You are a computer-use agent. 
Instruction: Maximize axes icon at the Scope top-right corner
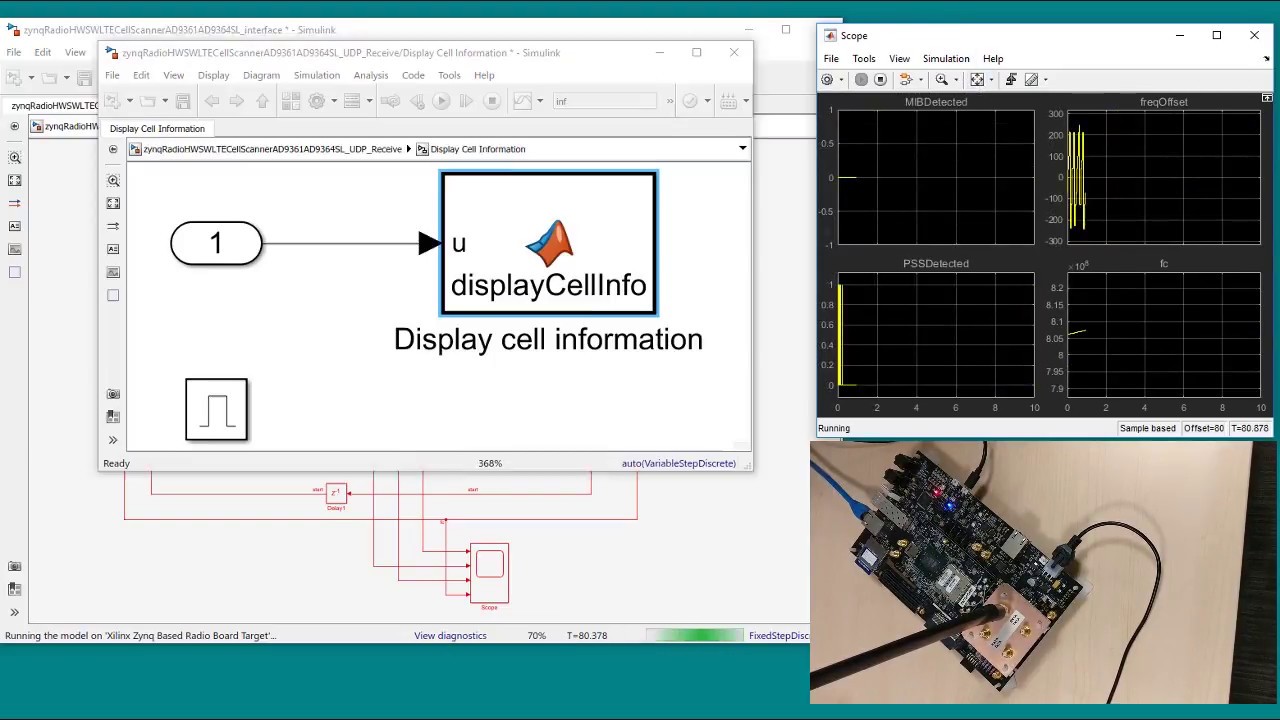click(1267, 98)
